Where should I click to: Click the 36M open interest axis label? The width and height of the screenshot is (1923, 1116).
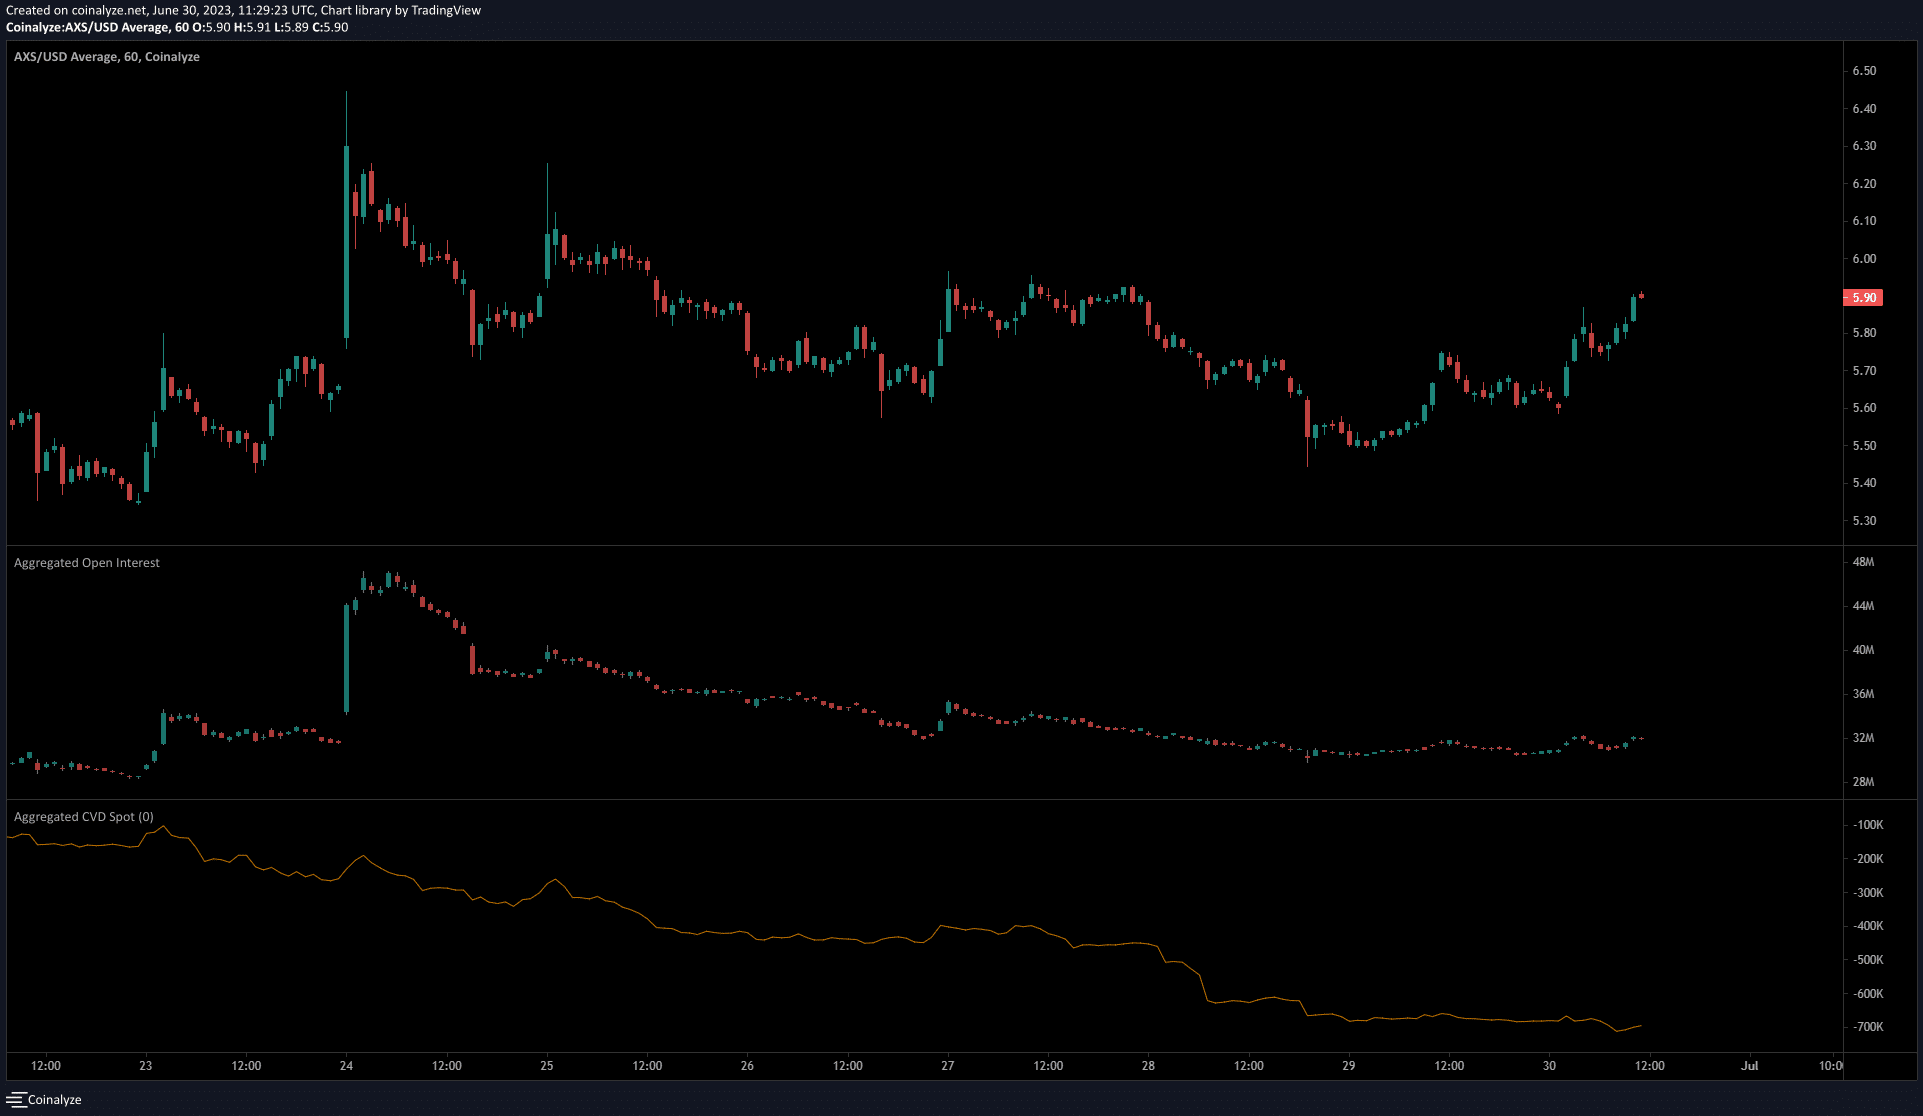(1863, 694)
